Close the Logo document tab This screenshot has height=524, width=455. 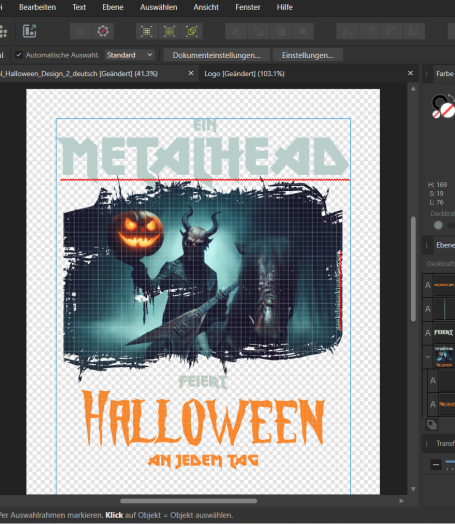411,73
